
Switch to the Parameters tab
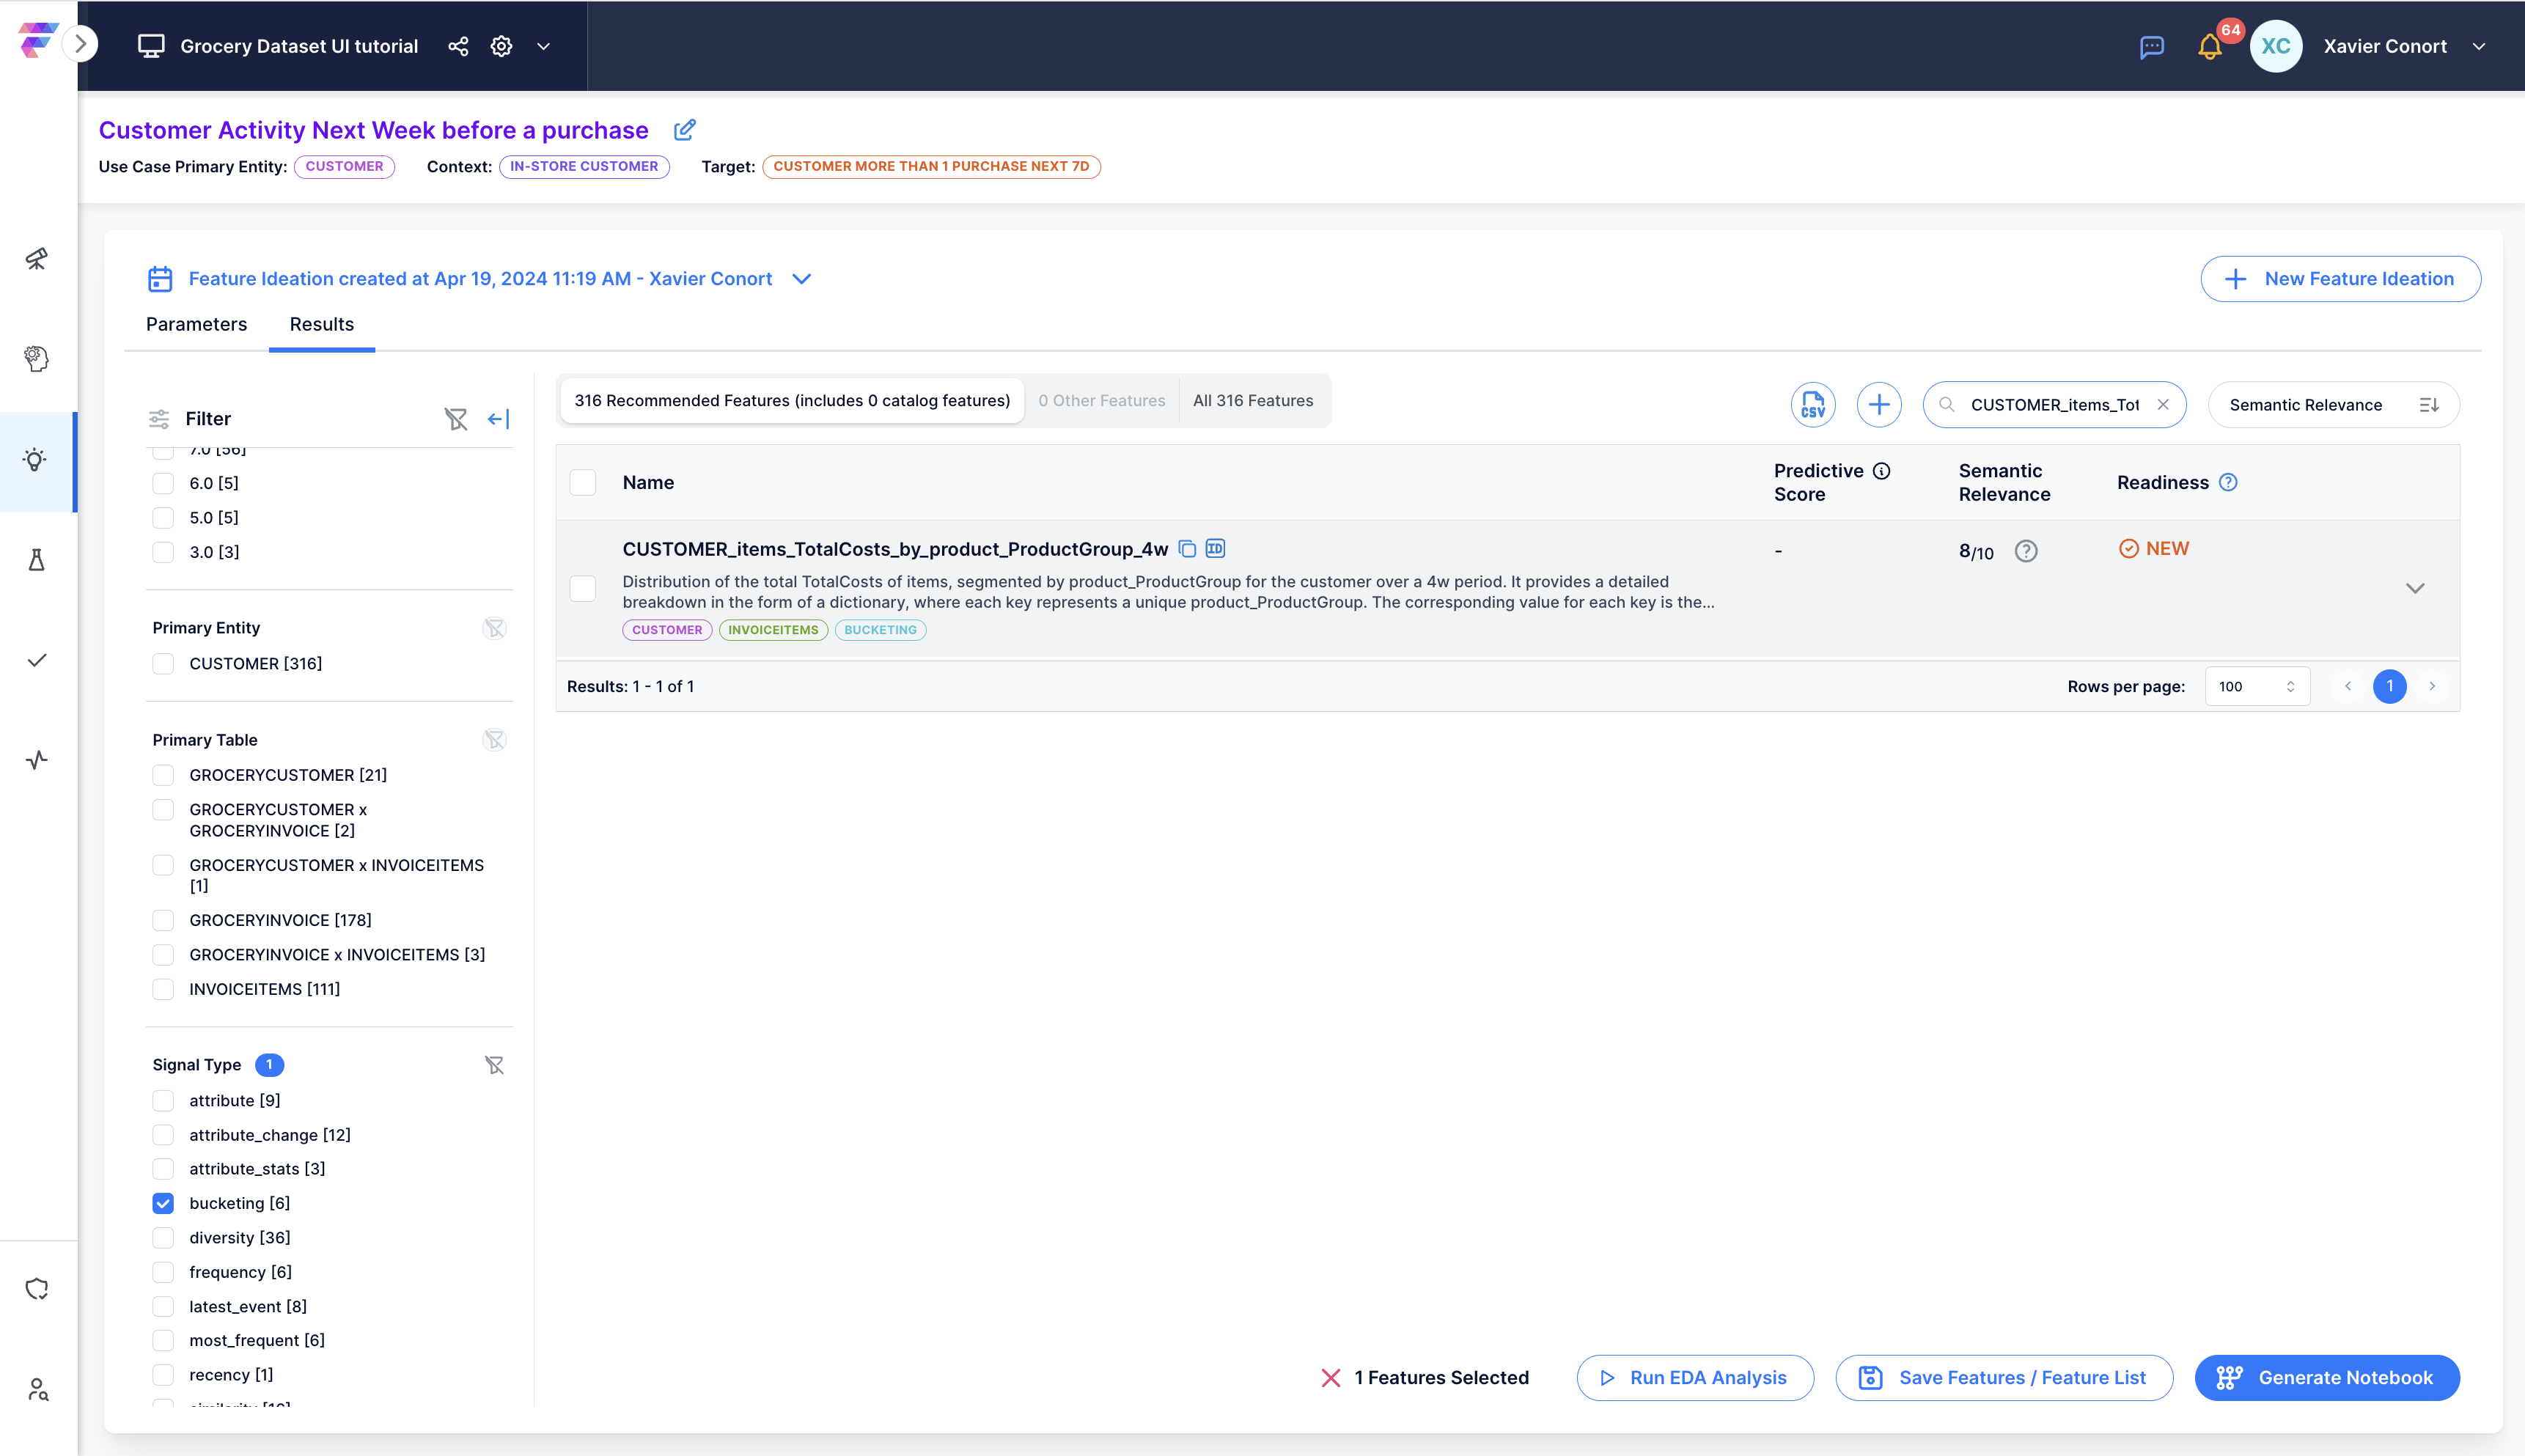pos(196,324)
